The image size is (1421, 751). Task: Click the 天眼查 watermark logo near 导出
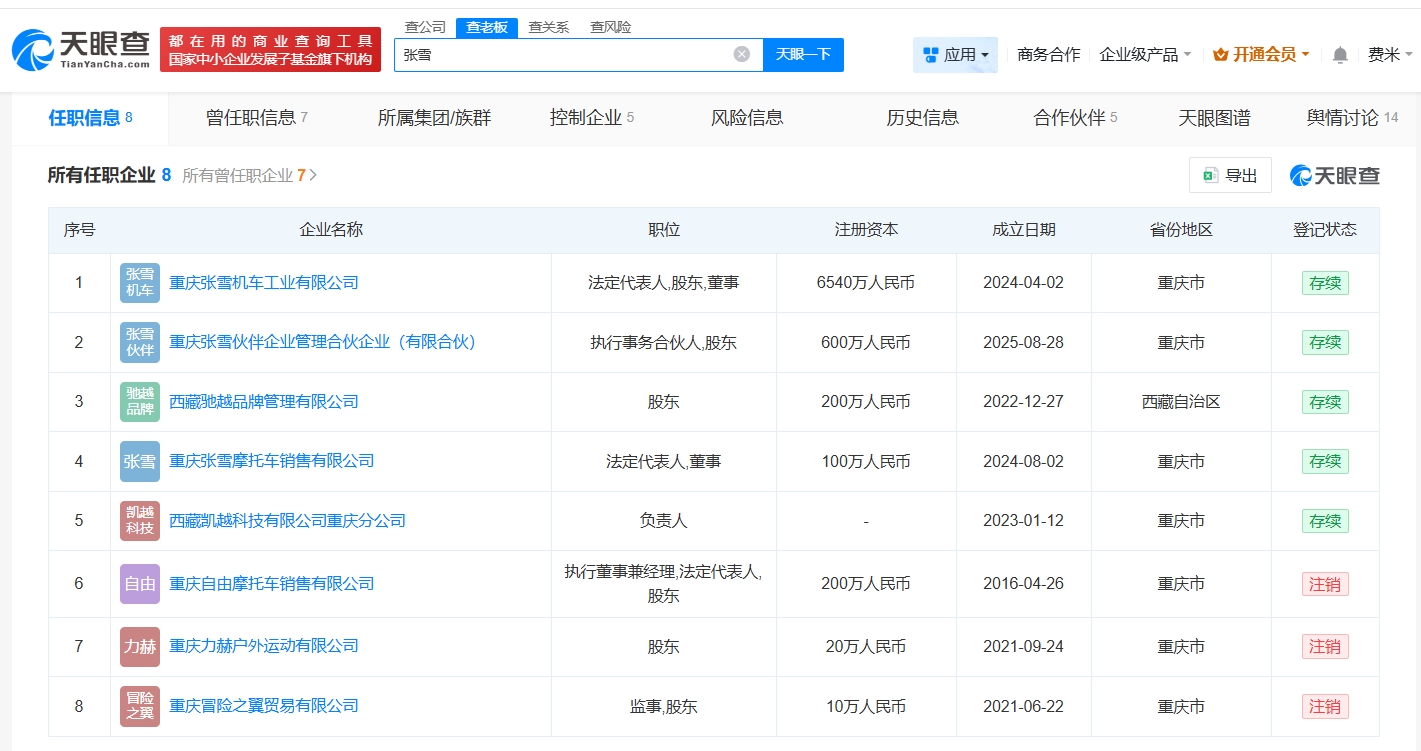tap(1337, 174)
